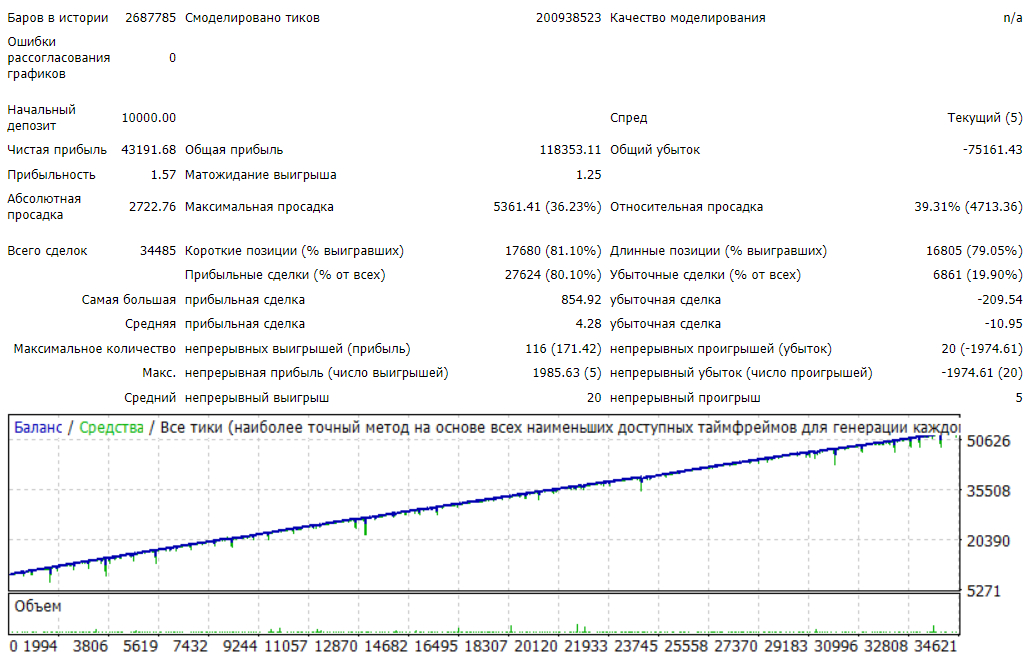Click the chart axis value 5271
1031x663 pixels.
pyautogui.click(x=984, y=591)
